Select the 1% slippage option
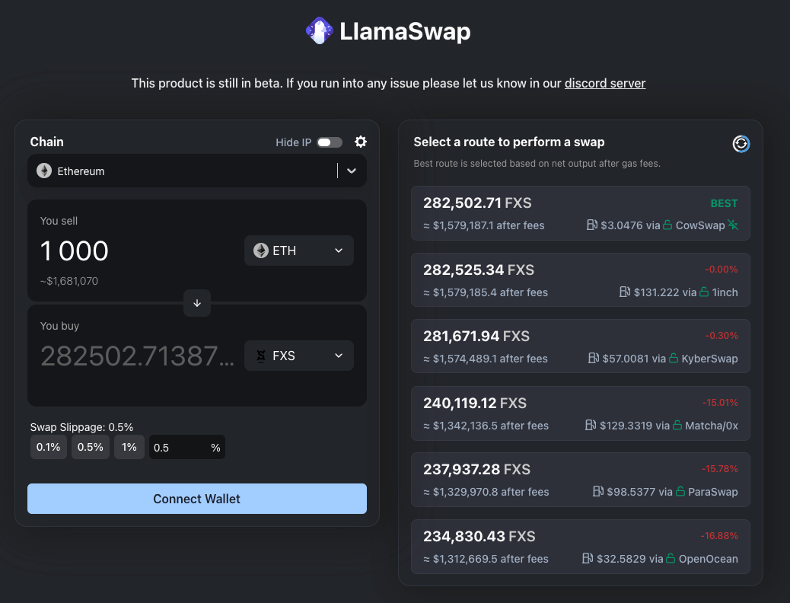This screenshot has width=790, height=604. pyautogui.click(x=129, y=447)
